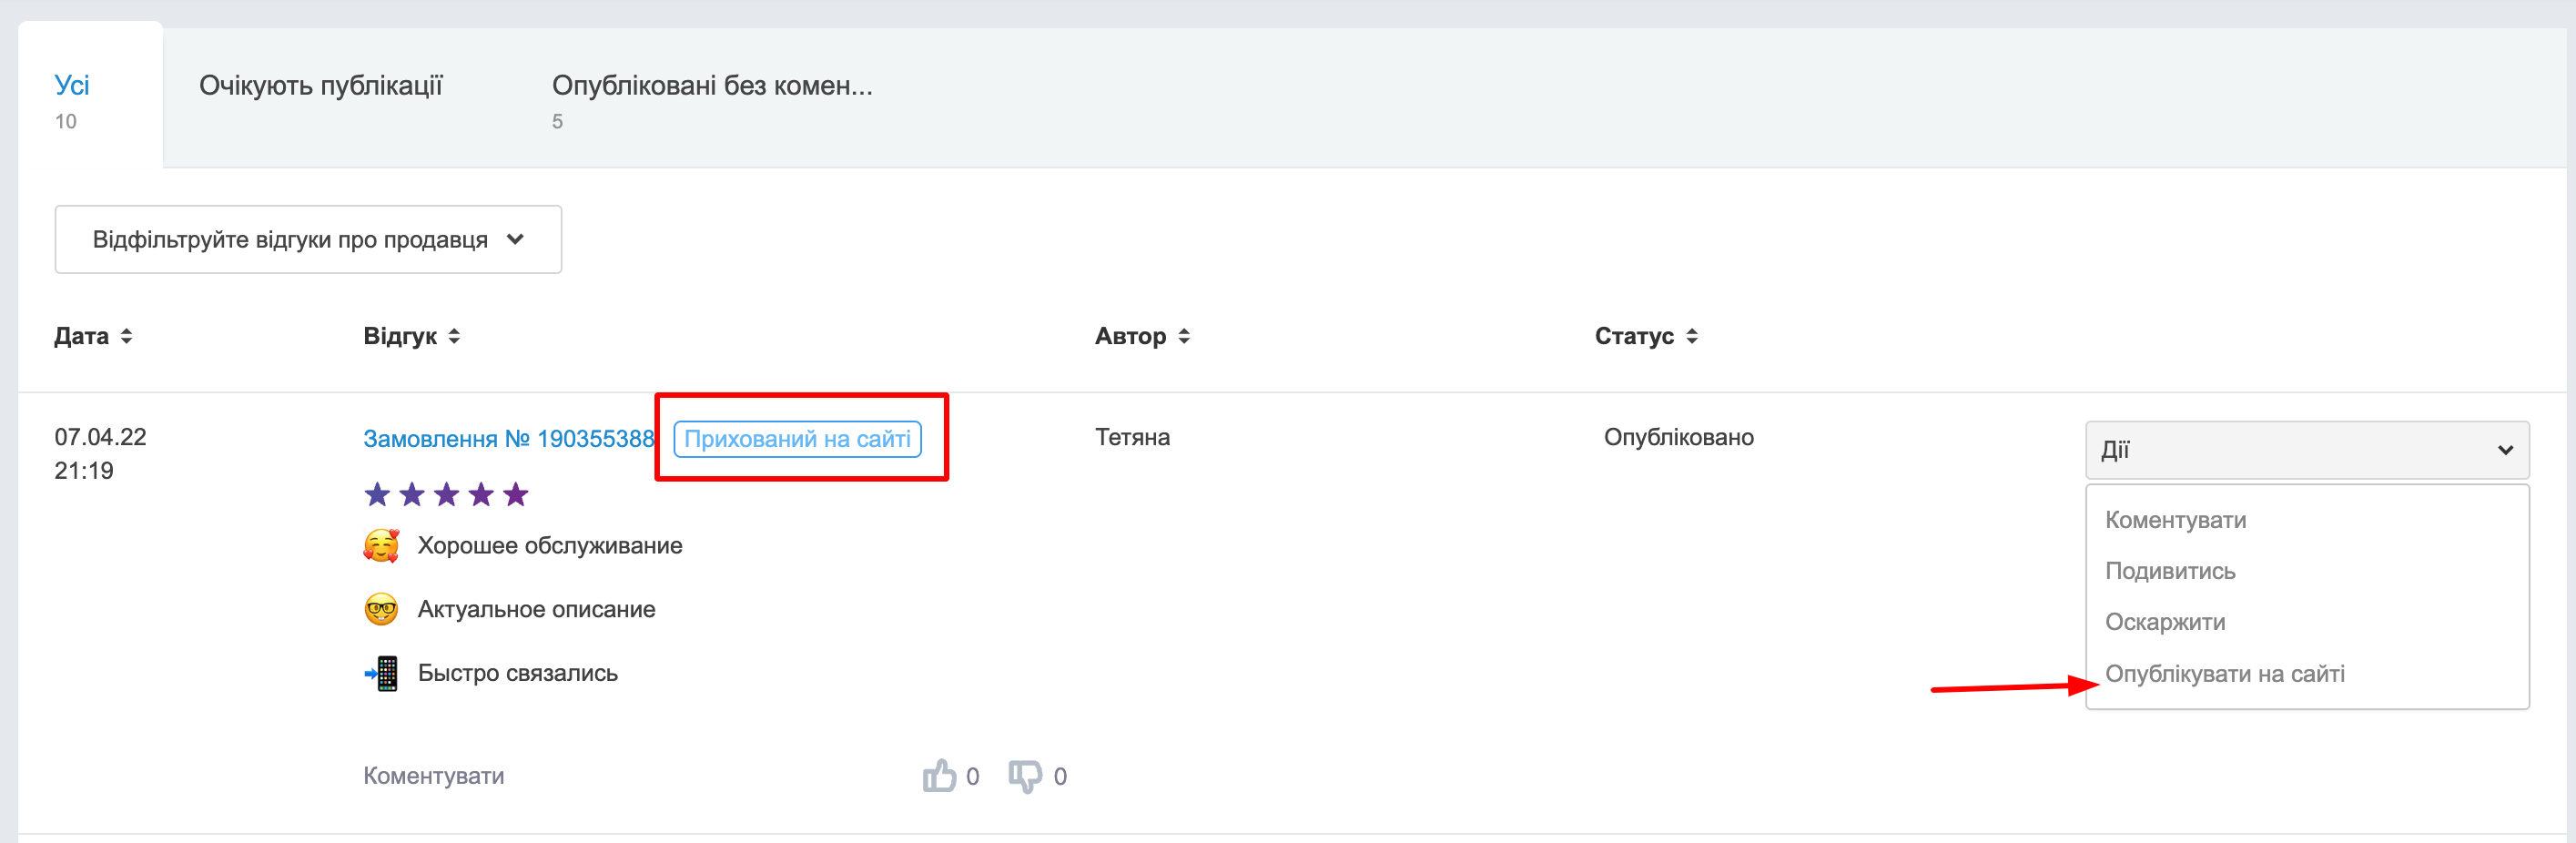Screen dimensions: 2576x843
Task: Click the thumbs-down dislike icon
Action: [x=1025, y=776]
